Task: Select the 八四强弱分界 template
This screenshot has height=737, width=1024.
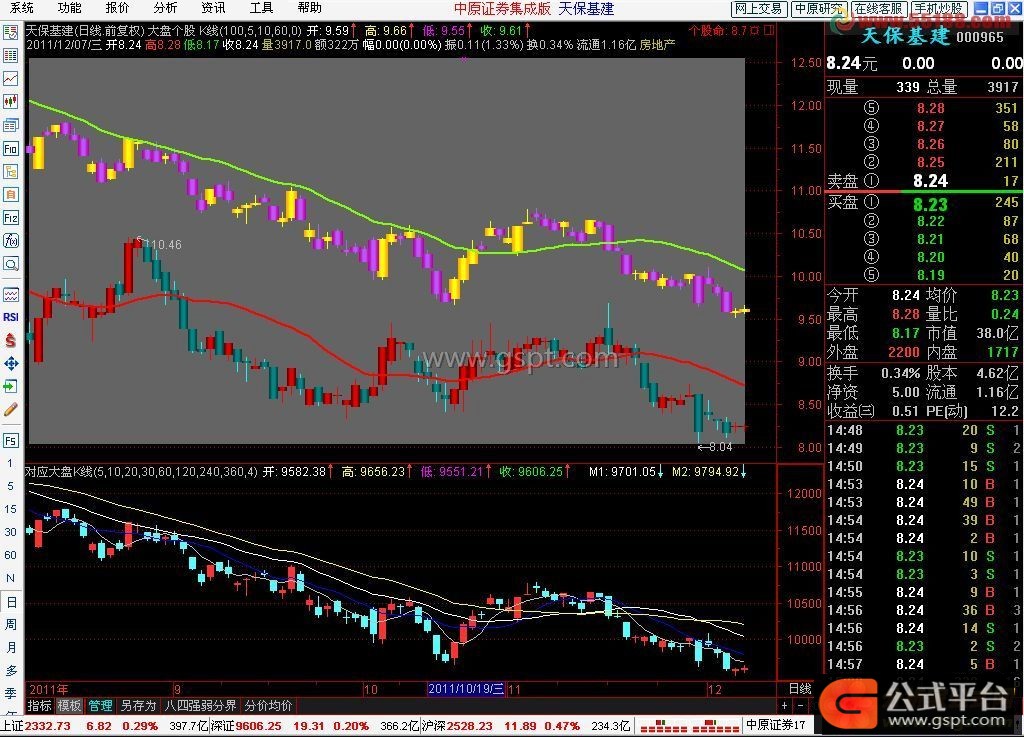Action: (200, 706)
